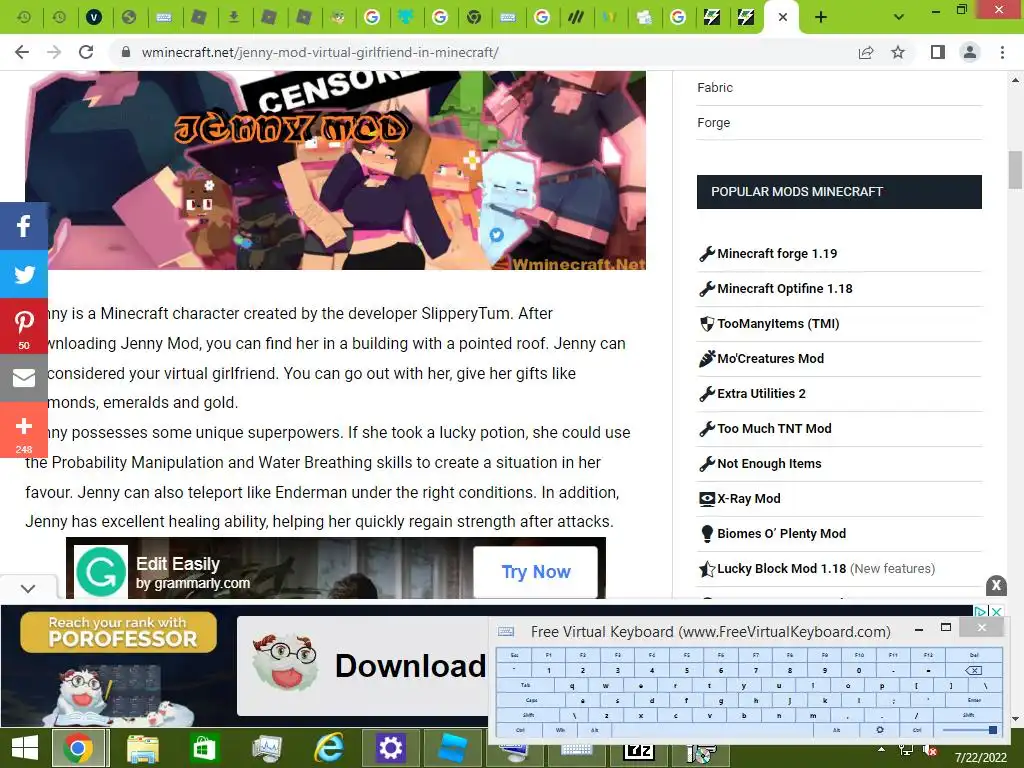Click the address bar URL field
This screenshot has width=1024, height=768.
(483, 52)
